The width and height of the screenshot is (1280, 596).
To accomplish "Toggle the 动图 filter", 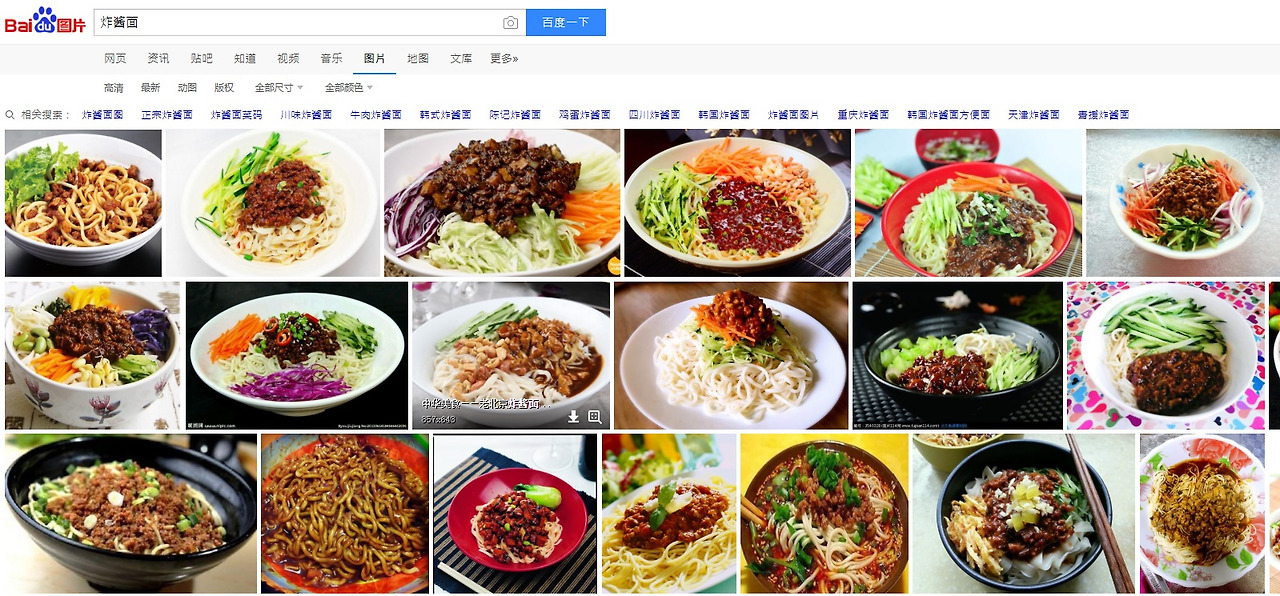I will pos(187,88).
